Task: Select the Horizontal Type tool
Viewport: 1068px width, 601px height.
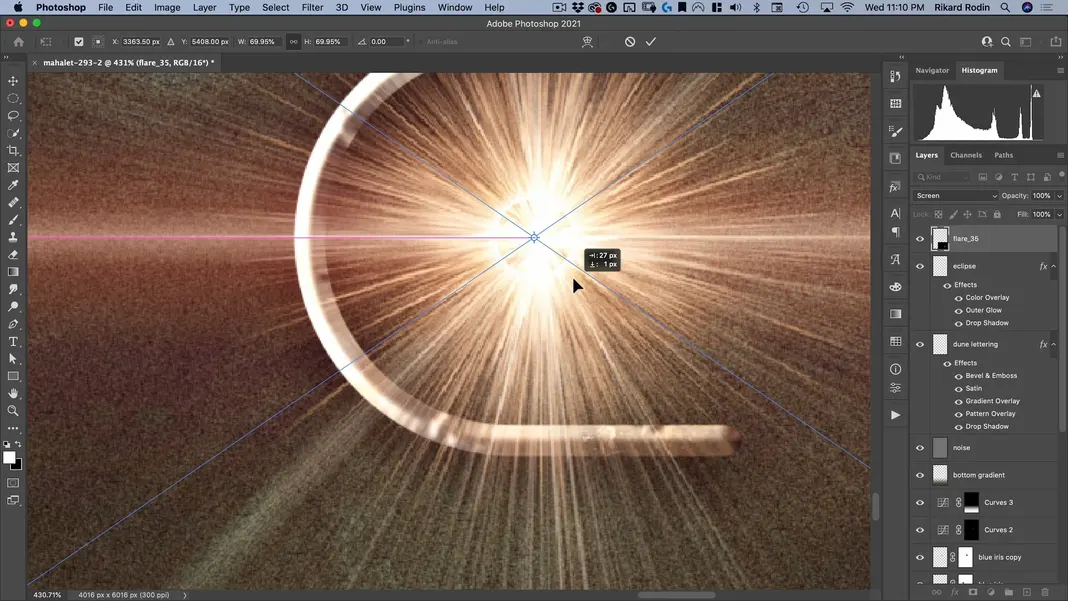Action: coord(13,341)
